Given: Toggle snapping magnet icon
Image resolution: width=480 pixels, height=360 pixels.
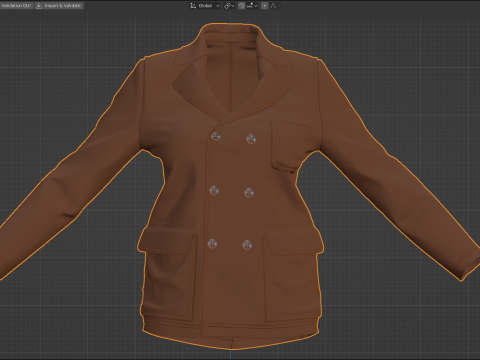Looking at the screenshot, I should [x=241, y=6].
